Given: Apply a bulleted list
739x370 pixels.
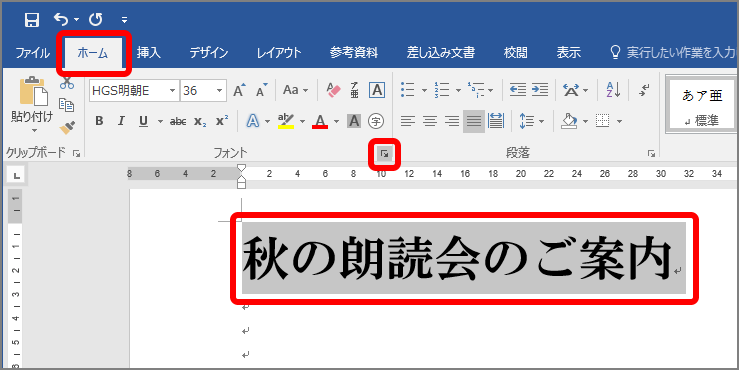Looking at the screenshot, I should [408, 90].
